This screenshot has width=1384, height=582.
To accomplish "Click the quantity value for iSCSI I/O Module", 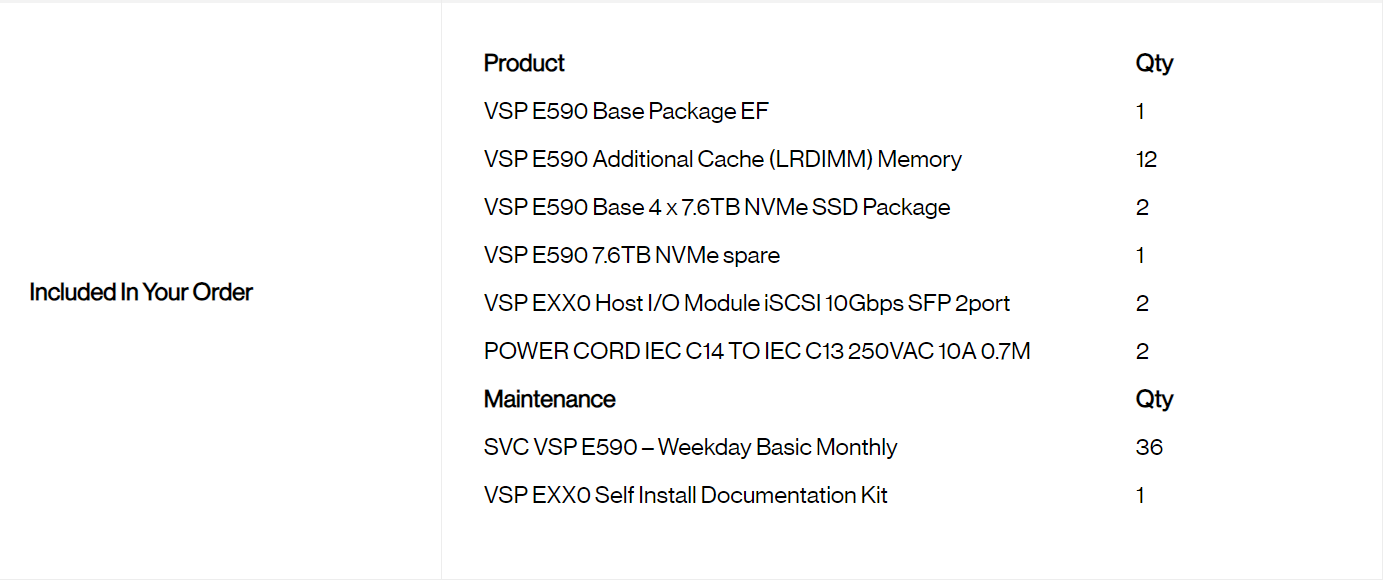I will [x=1142, y=303].
